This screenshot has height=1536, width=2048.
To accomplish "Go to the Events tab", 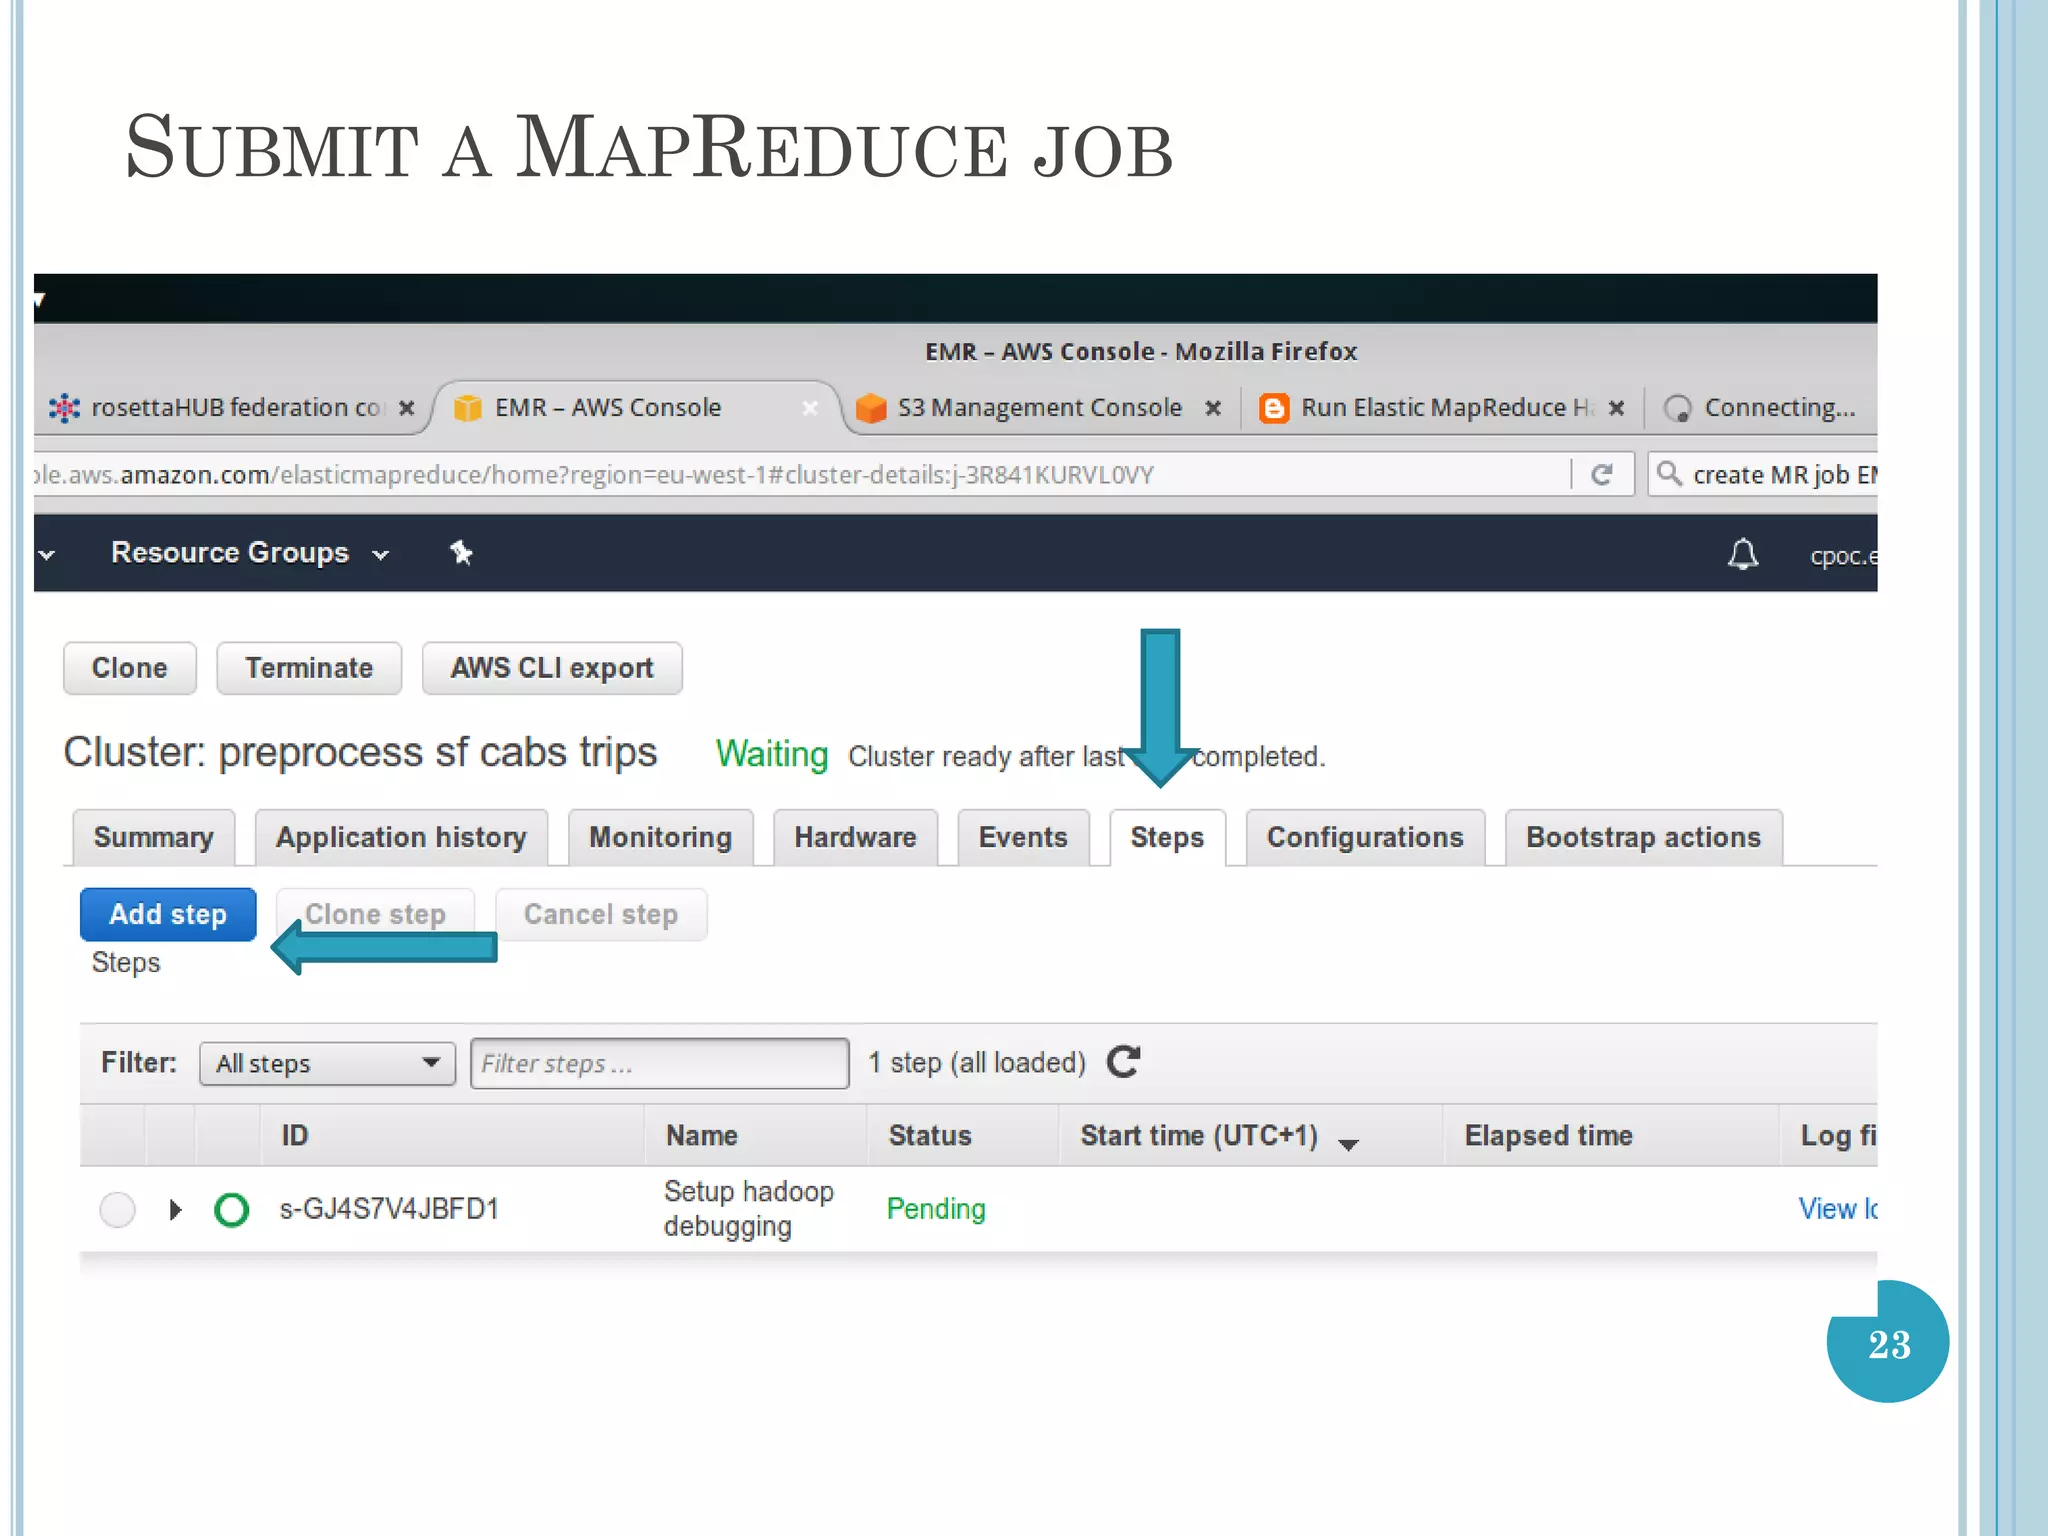I will tap(1023, 837).
